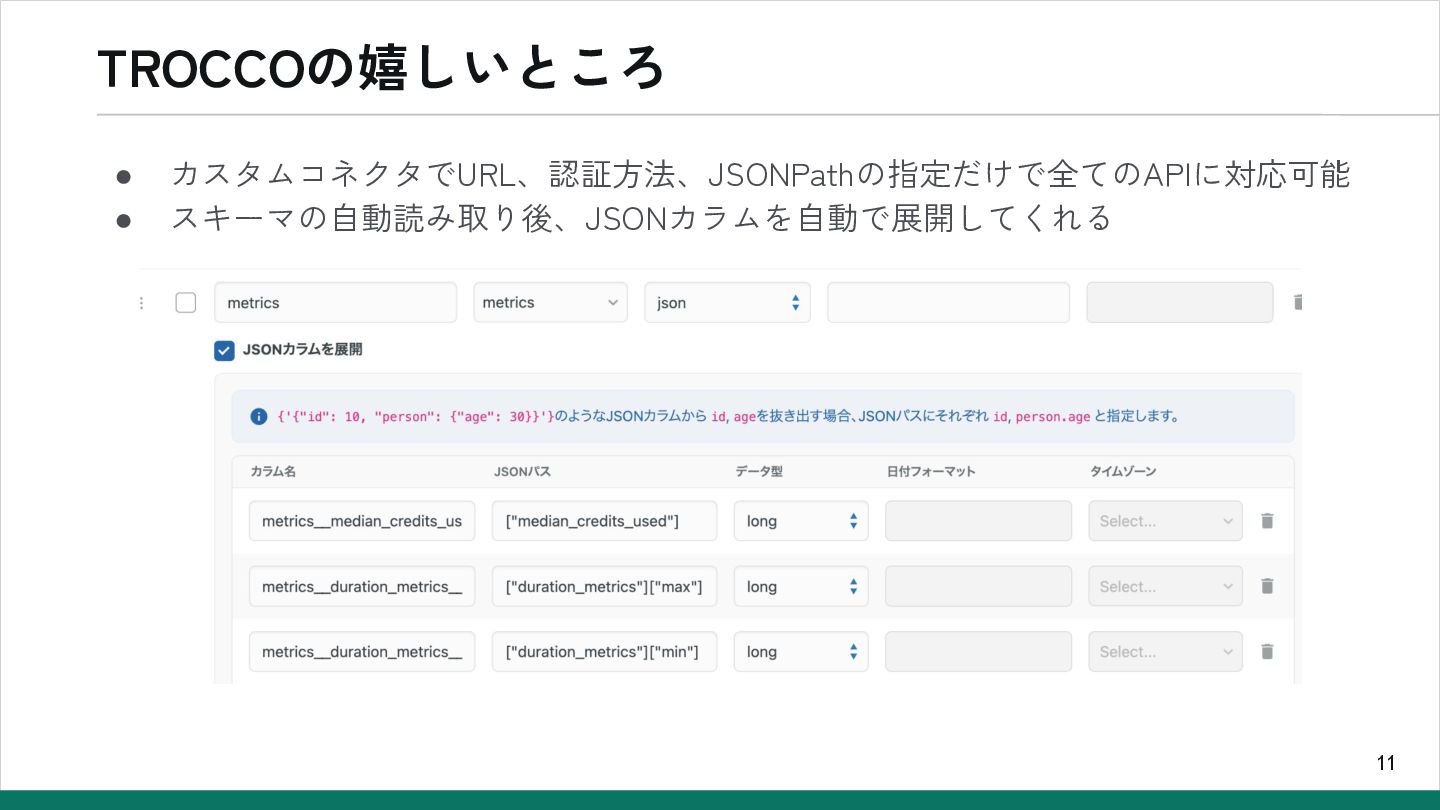
Task: Delete the median_credits_used row
Action: tap(1267, 521)
